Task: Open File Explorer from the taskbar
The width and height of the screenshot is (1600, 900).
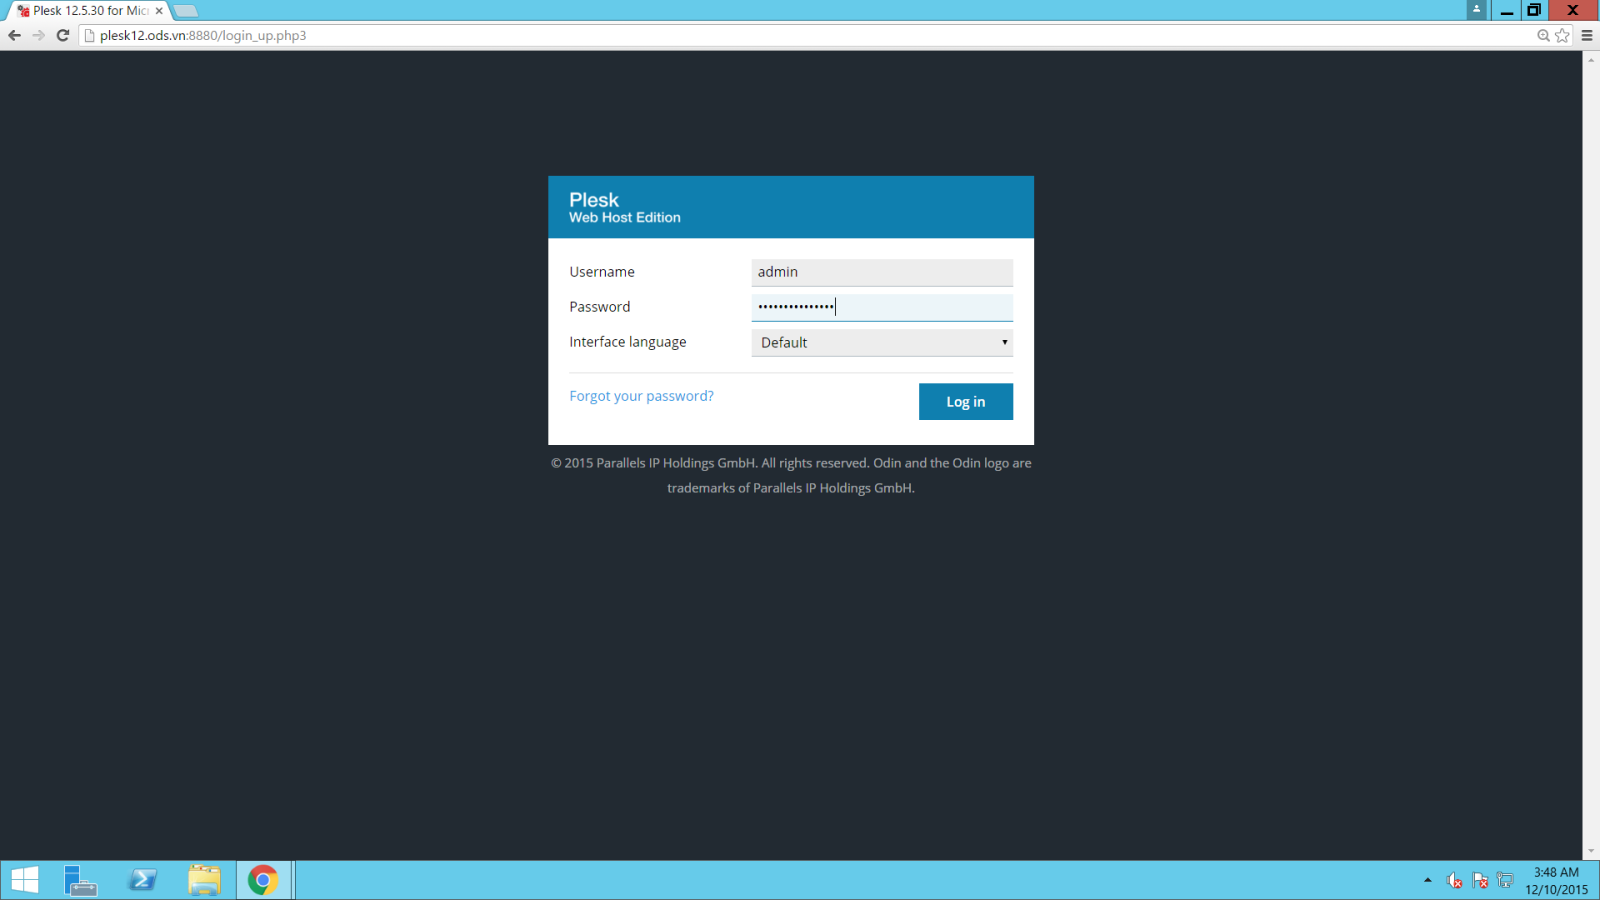Action: (204, 880)
